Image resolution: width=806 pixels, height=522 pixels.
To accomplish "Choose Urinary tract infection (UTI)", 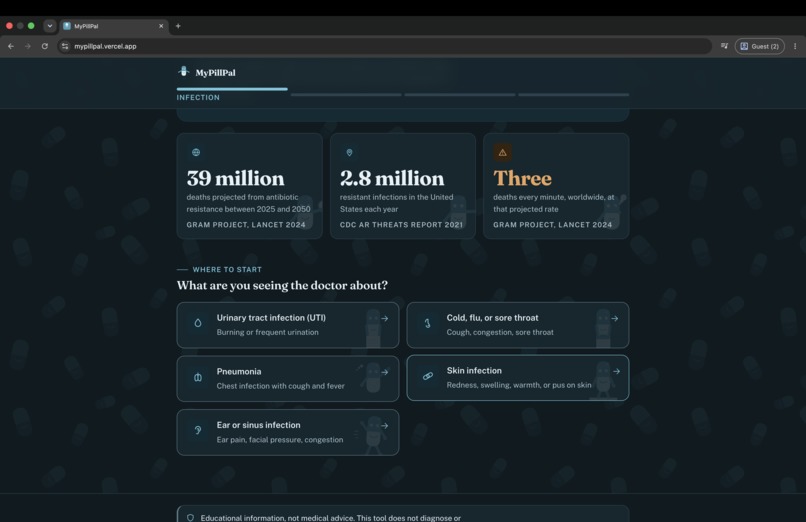I will click(x=288, y=325).
